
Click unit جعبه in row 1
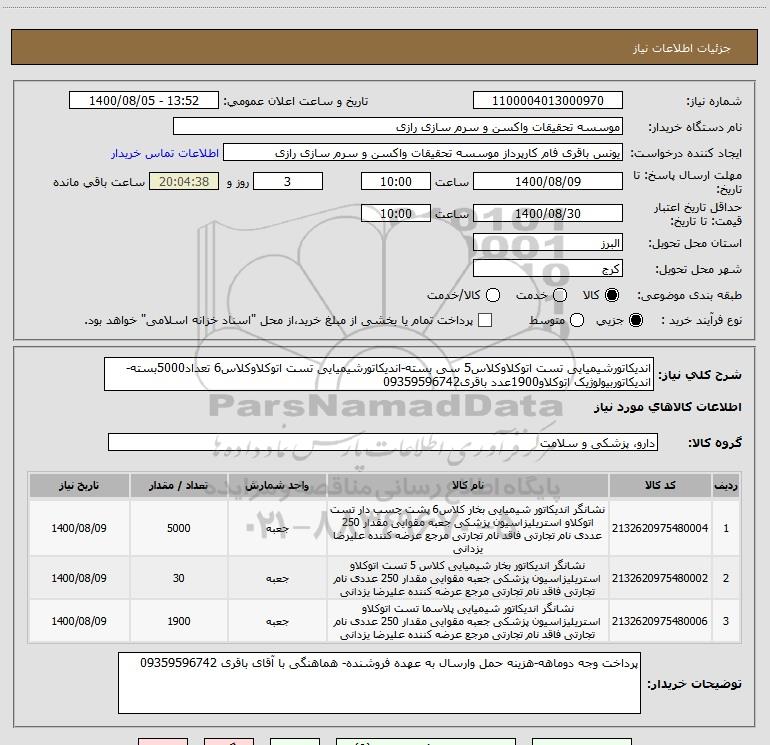(277, 529)
